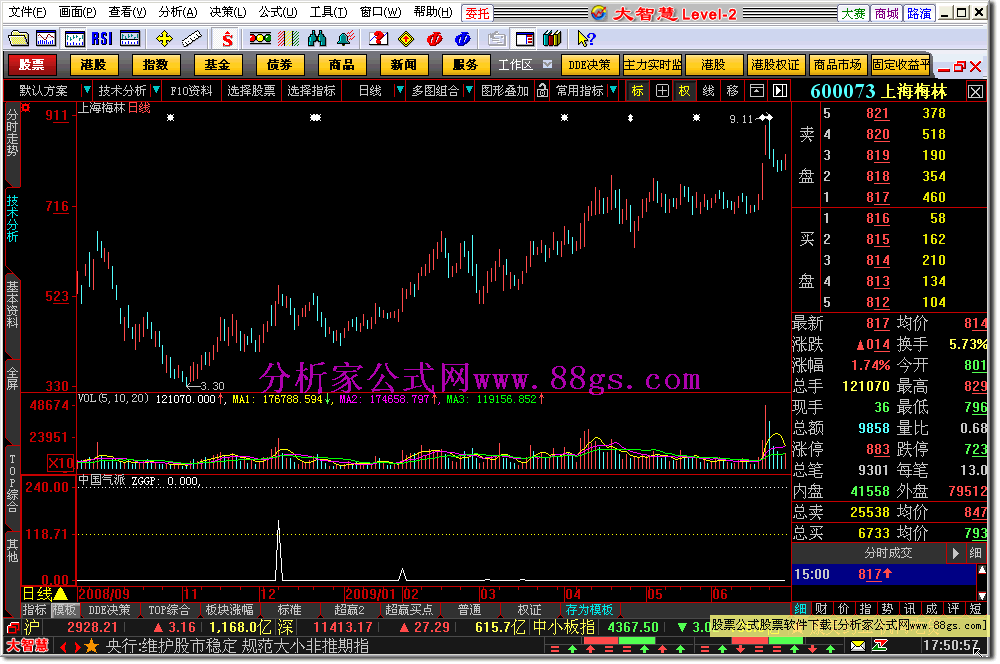Open the 日线 period triangle at chart bottom
Viewport: 1000px width, 664px height.
point(61,594)
